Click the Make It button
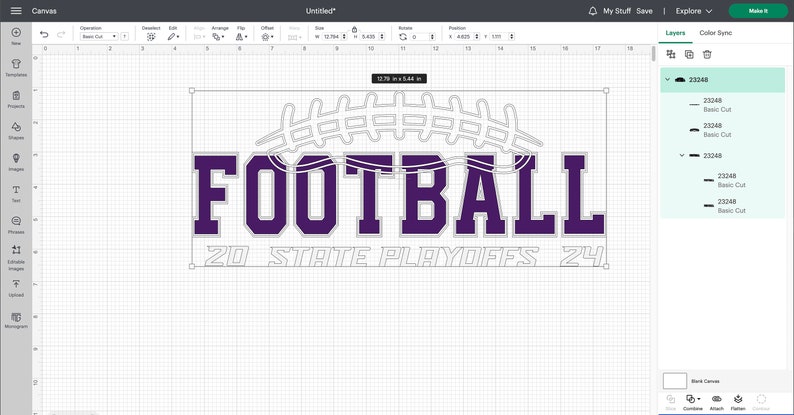Viewport: 794px width, 415px height. [758, 11]
